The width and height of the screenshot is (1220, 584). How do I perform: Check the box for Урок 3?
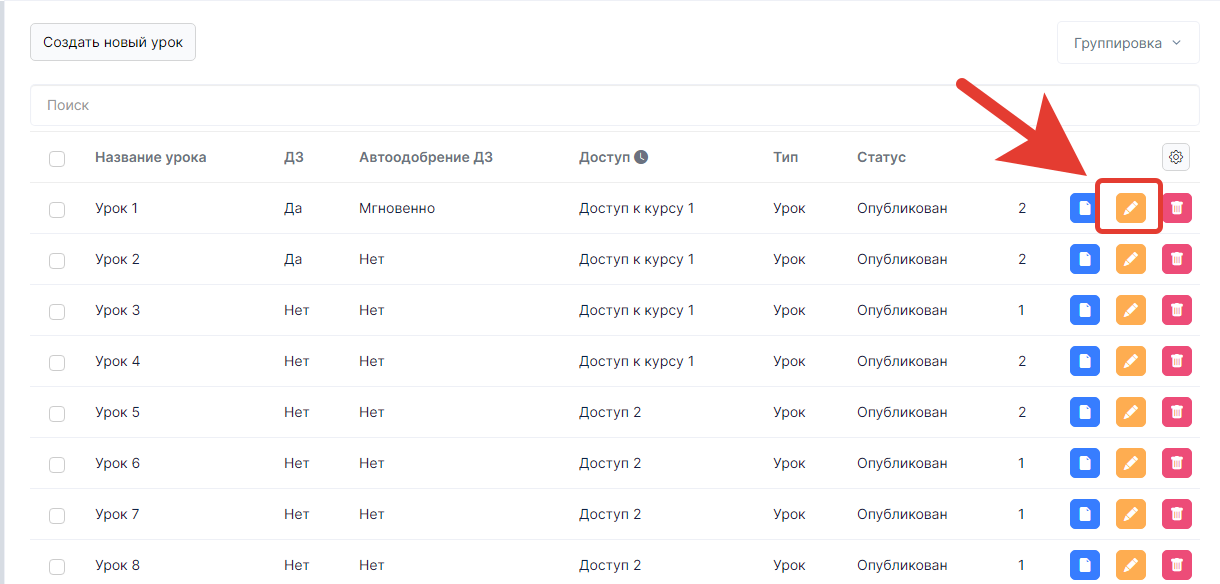(57, 311)
